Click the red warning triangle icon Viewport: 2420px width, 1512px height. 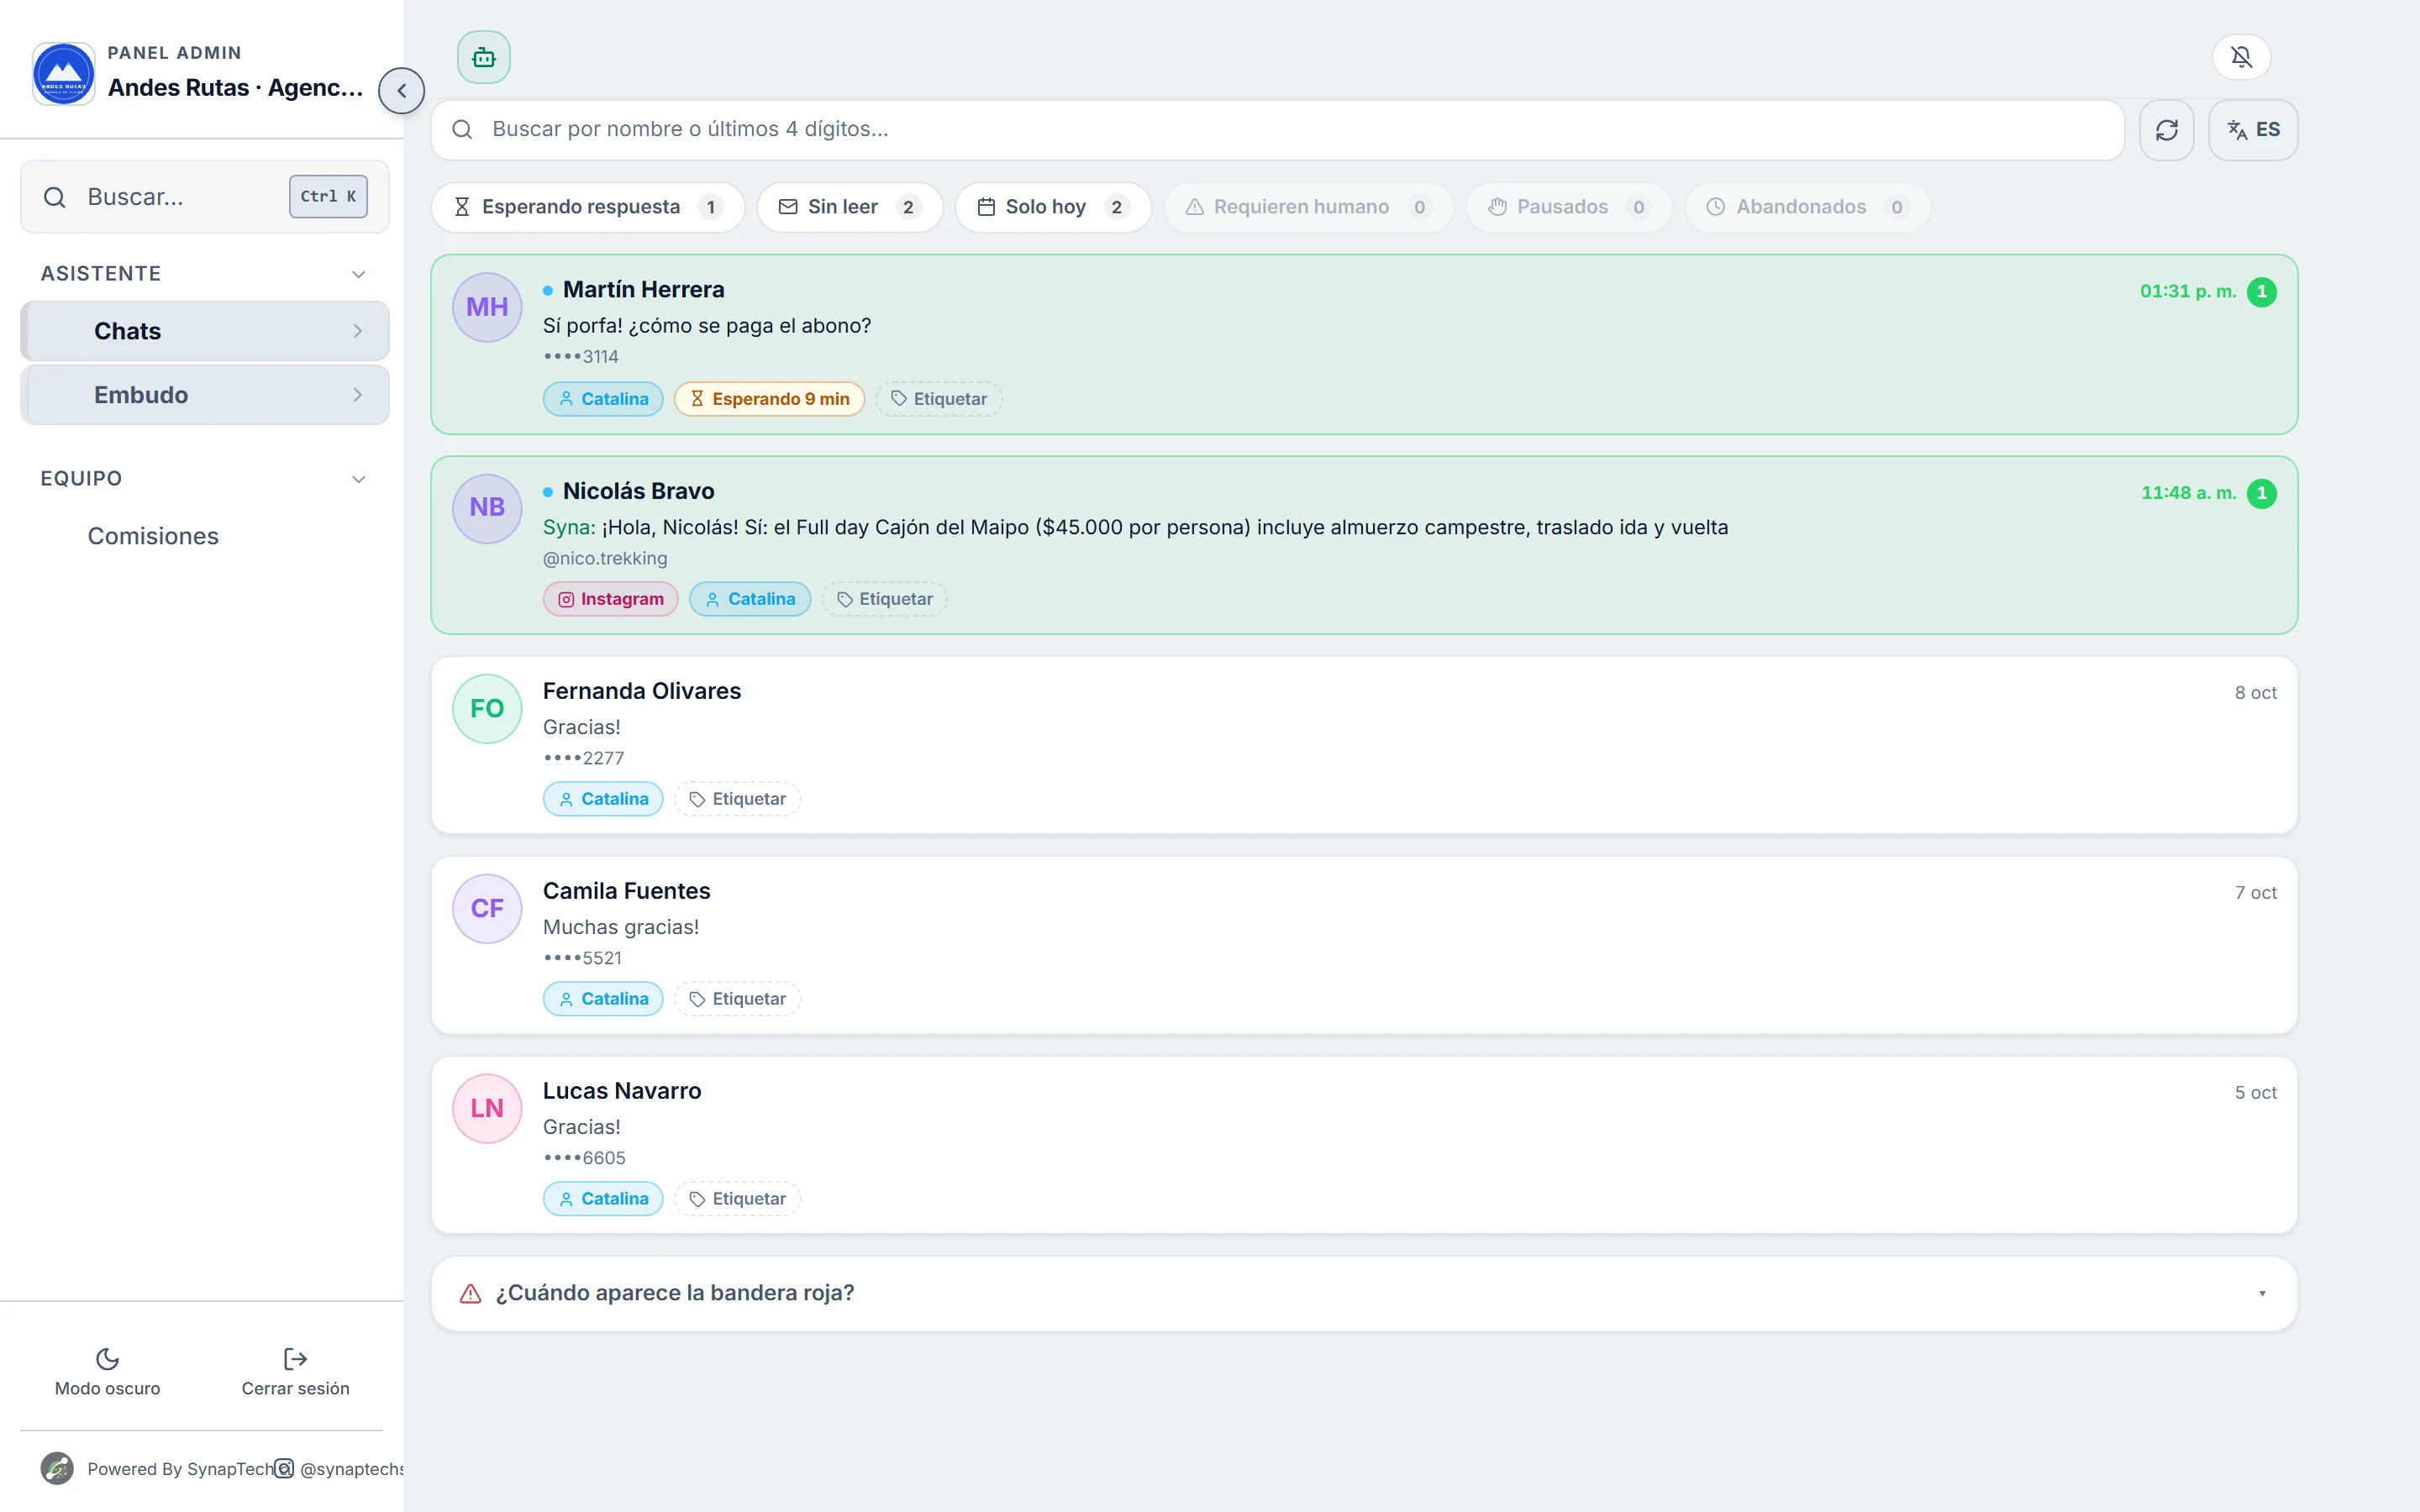[x=470, y=1294]
